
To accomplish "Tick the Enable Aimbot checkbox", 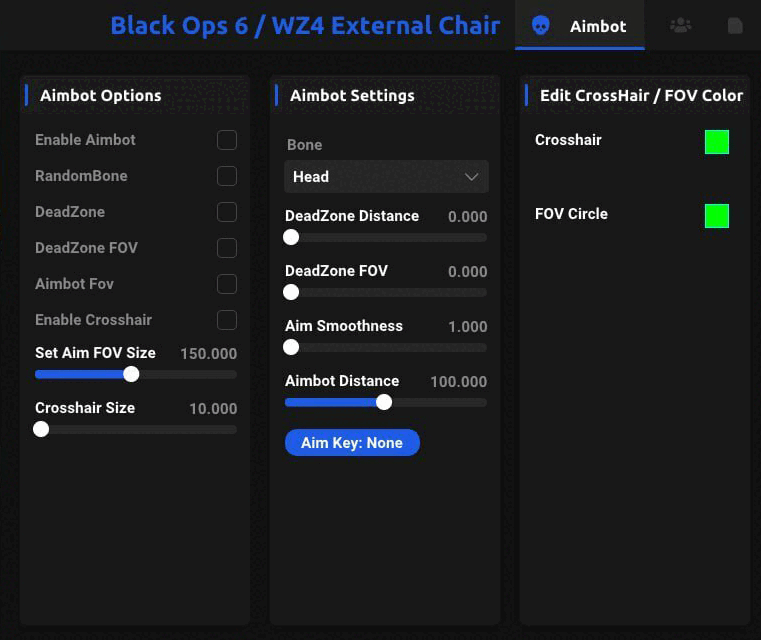I will [x=227, y=140].
